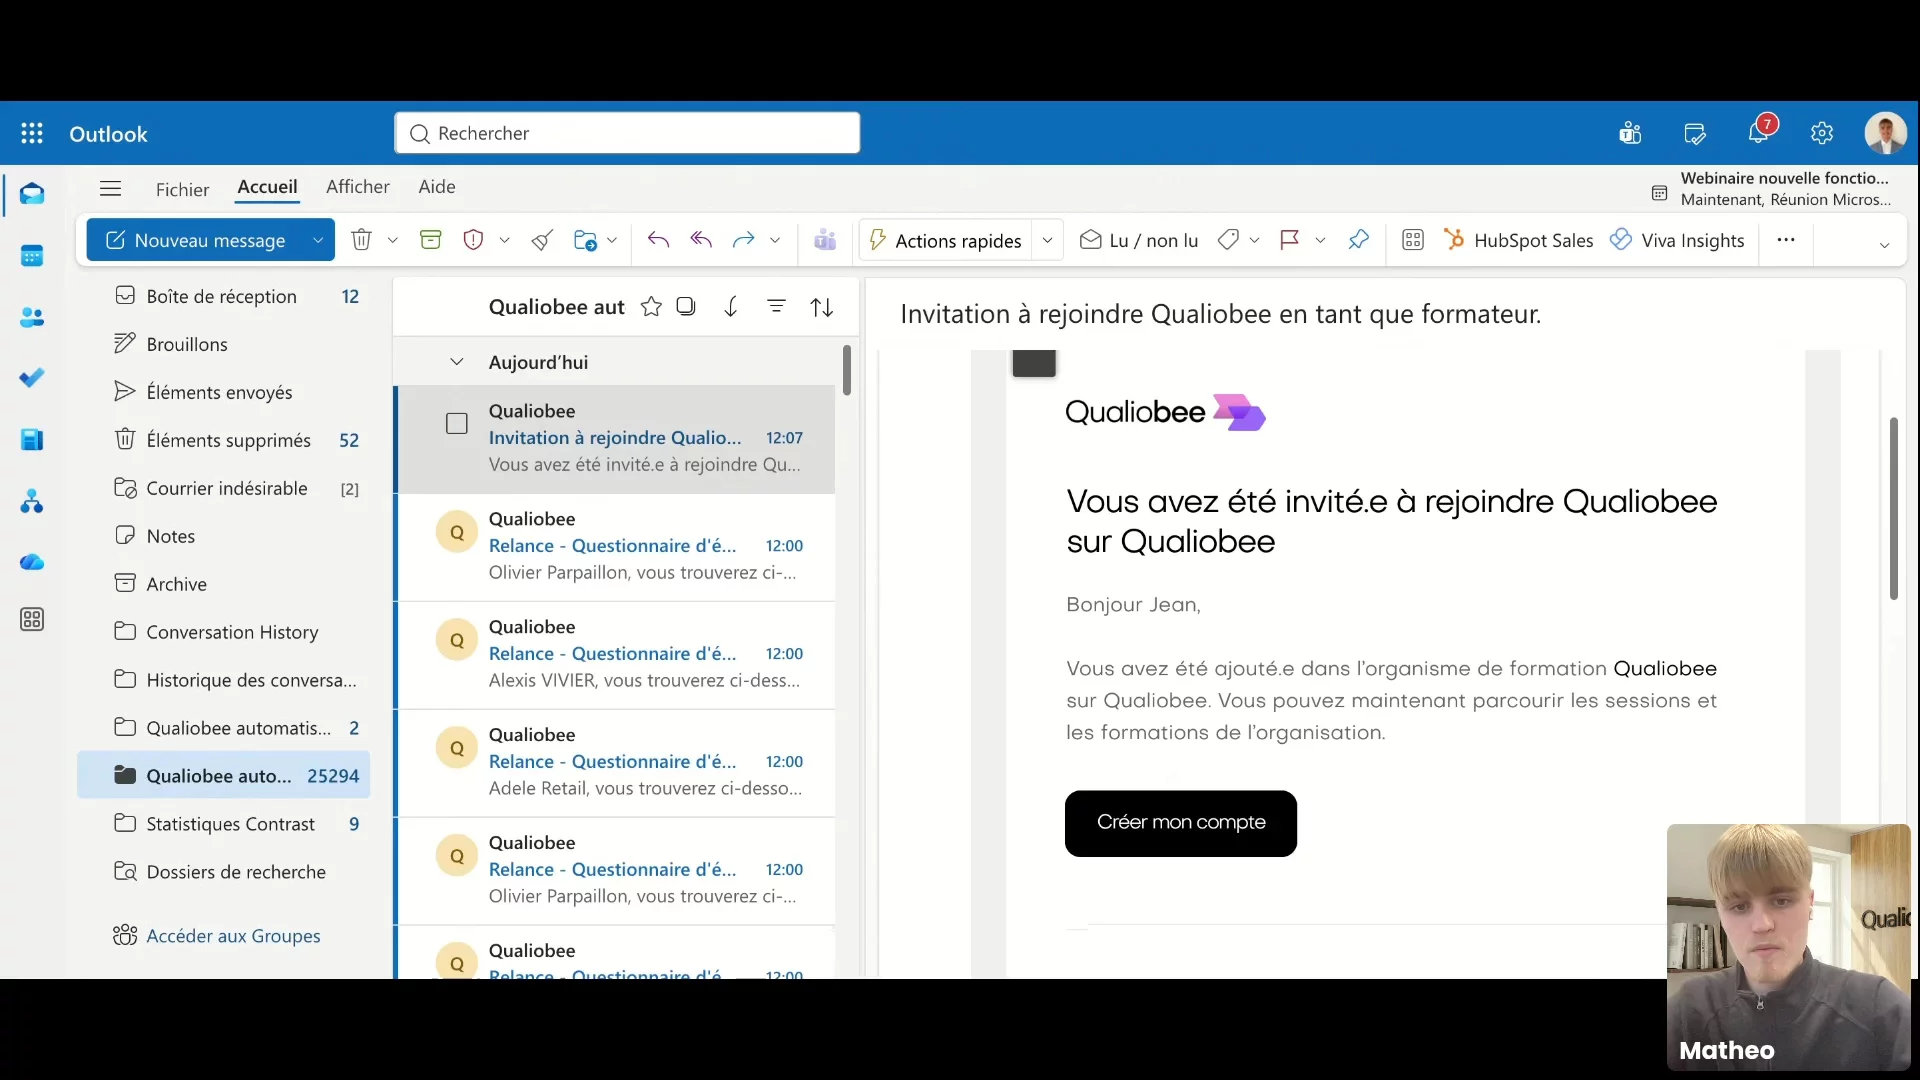Open OneDrive cloud app in rail
1920x1080 pixels.
pos(32,562)
